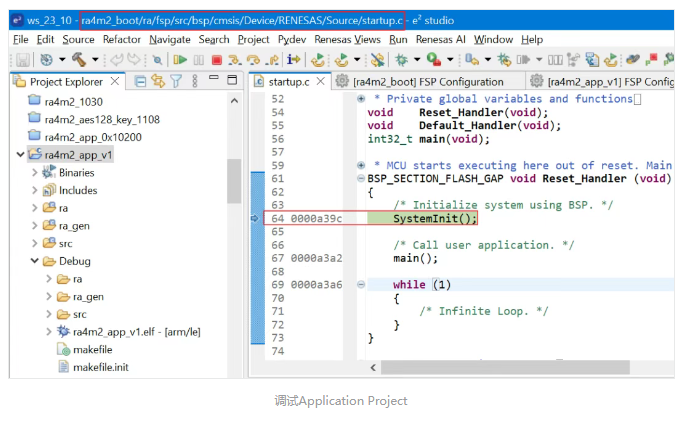Open dropdown next to Debug bug icon
The image size is (683, 424).
(x=417, y=60)
